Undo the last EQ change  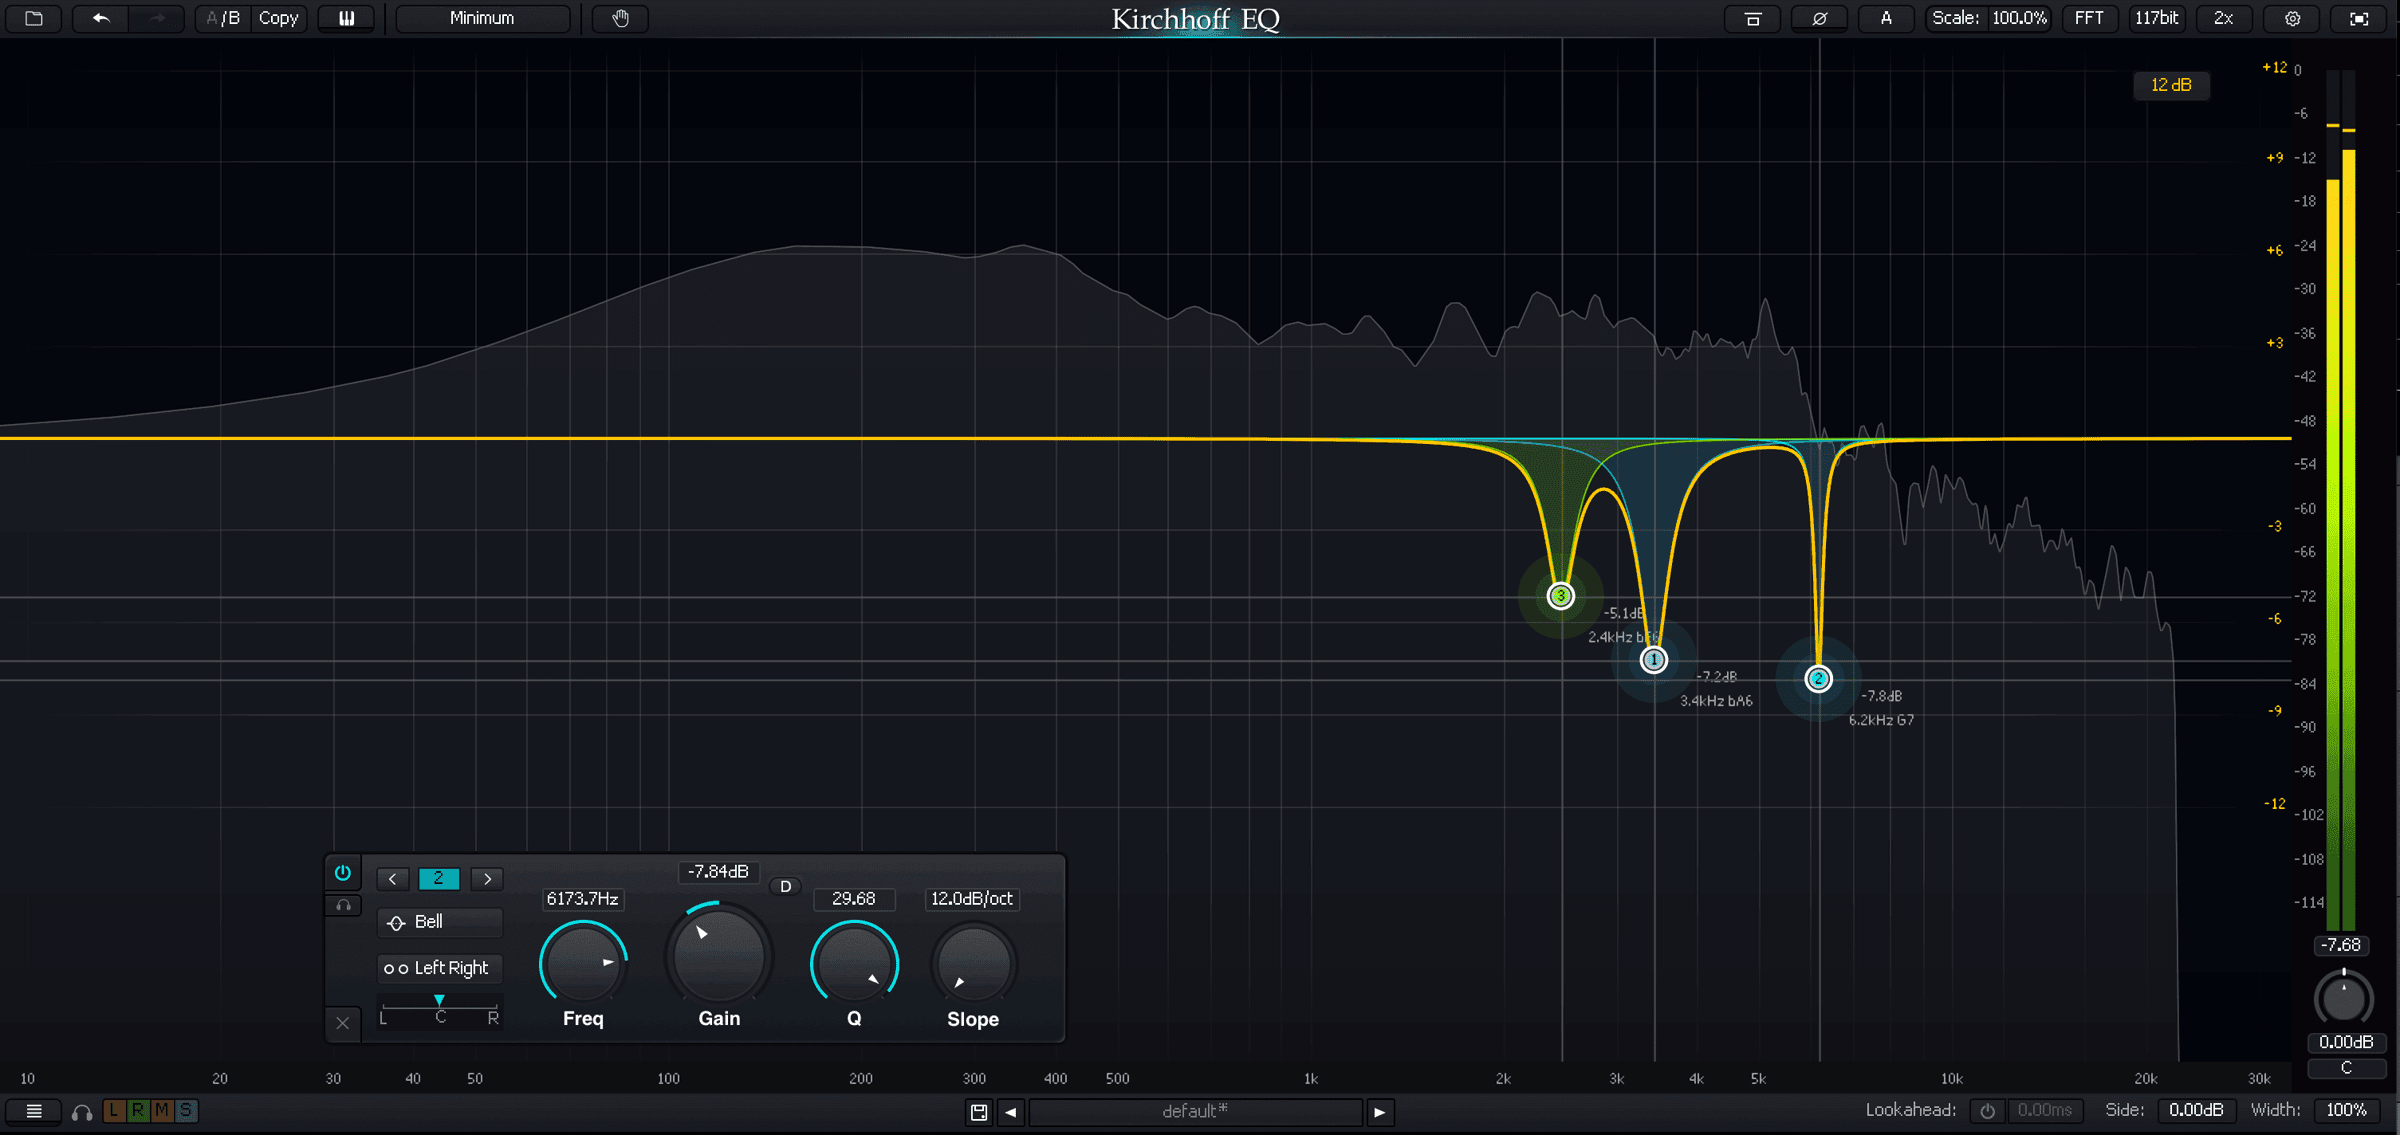pos(101,18)
